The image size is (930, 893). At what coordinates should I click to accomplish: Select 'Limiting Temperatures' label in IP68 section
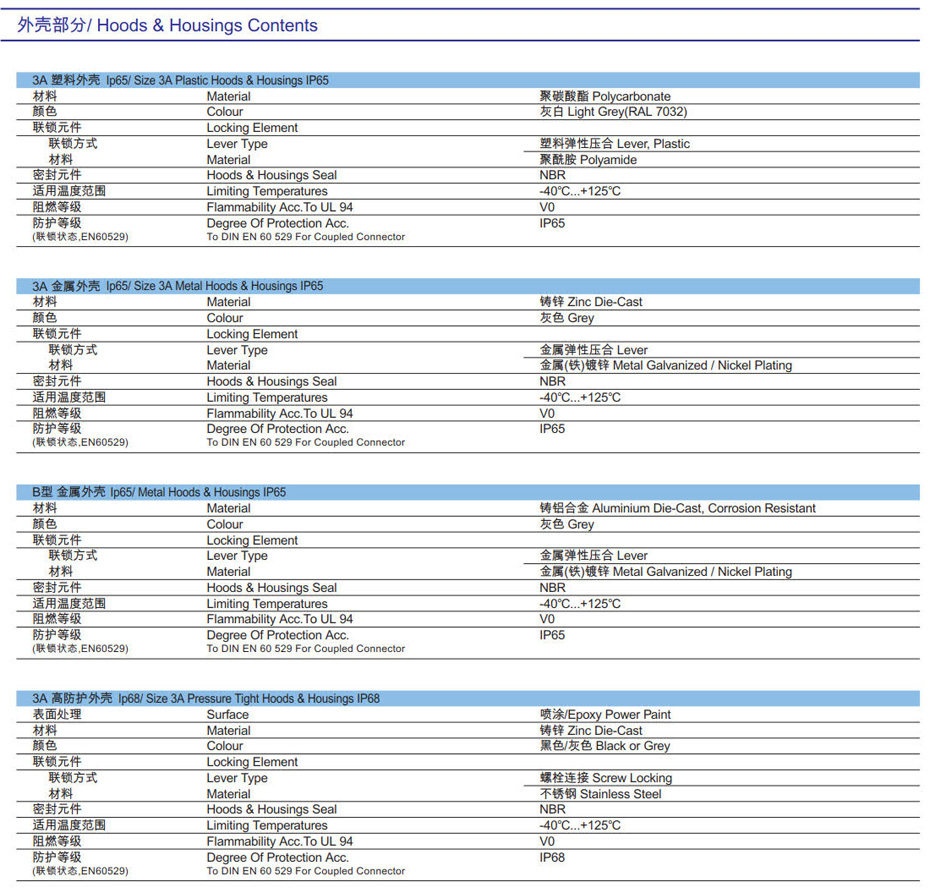click(267, 826)
